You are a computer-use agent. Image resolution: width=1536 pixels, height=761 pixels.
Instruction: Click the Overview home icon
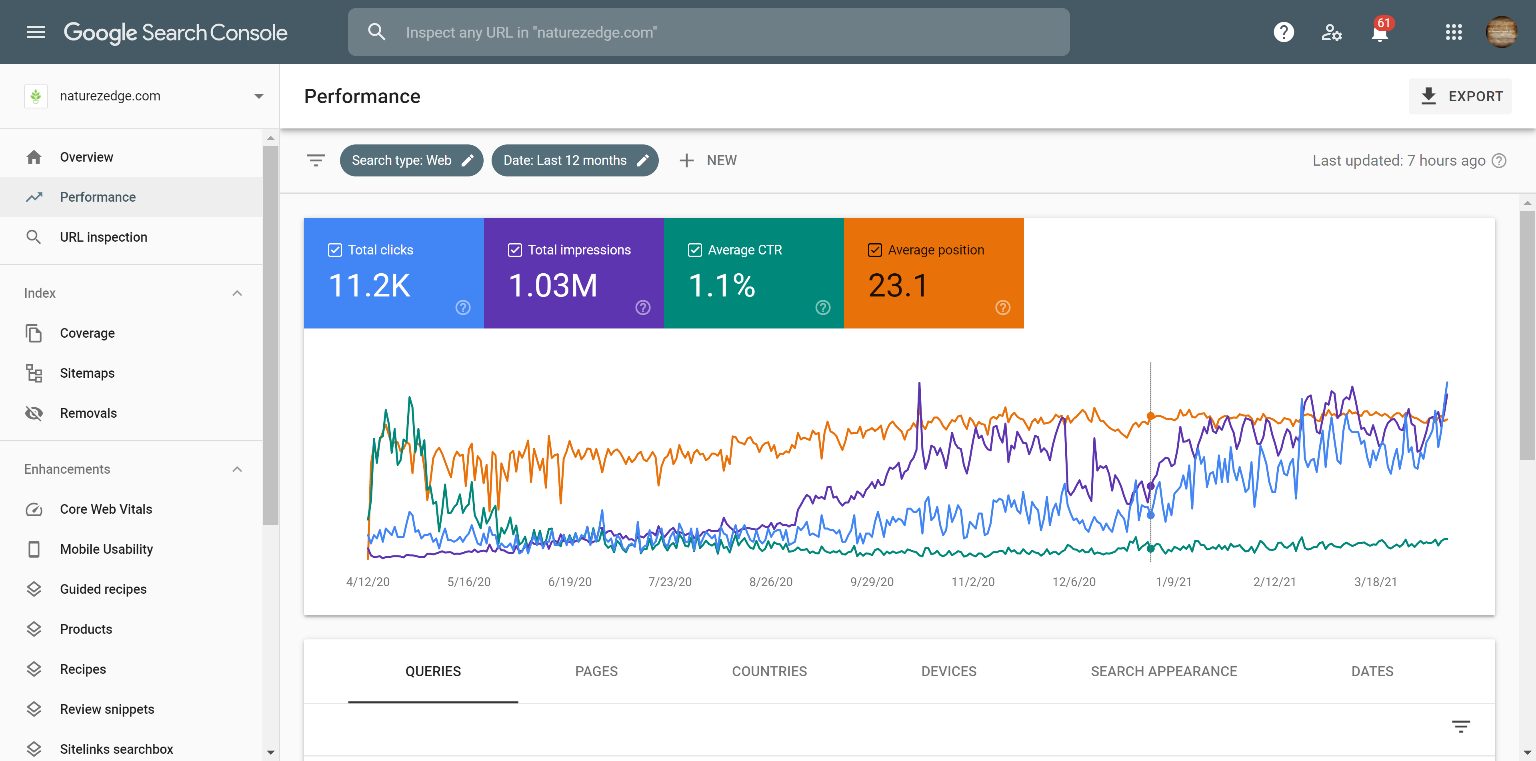[x=34, y=157]
